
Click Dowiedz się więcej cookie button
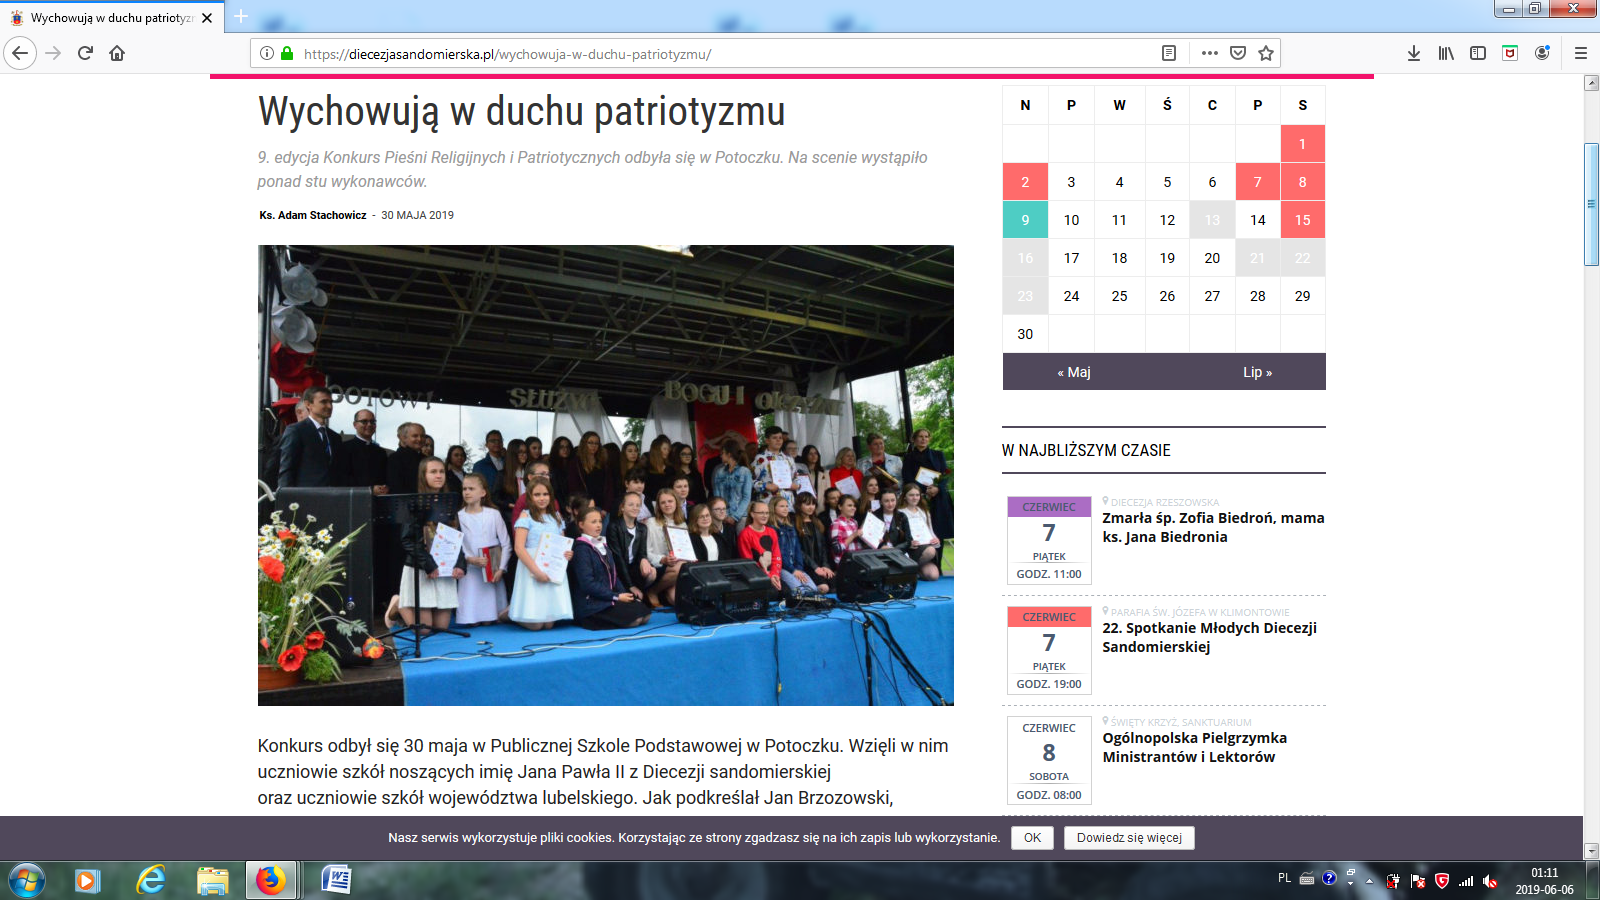pyautogui.click(x=1129, y=838)
